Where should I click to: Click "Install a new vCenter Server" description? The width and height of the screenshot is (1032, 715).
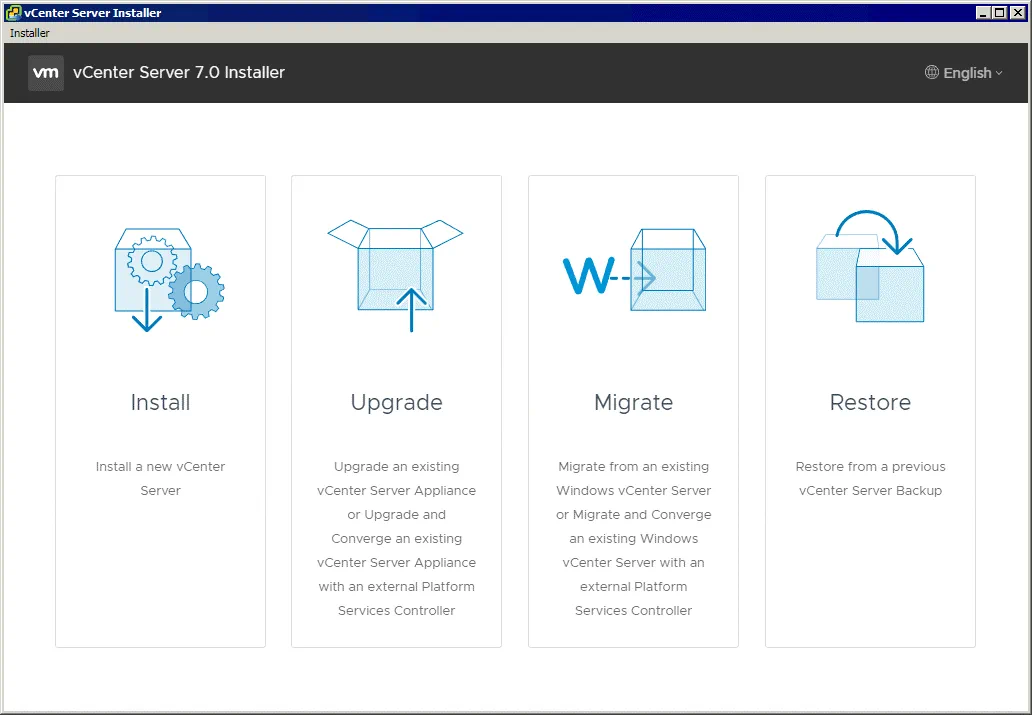tap(160, 479)
